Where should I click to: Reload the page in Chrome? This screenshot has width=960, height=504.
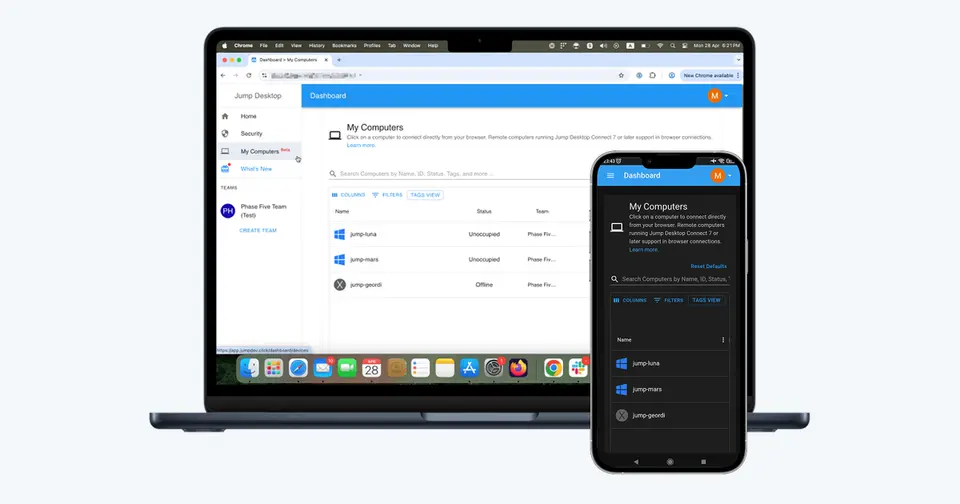tap(249, 75)
